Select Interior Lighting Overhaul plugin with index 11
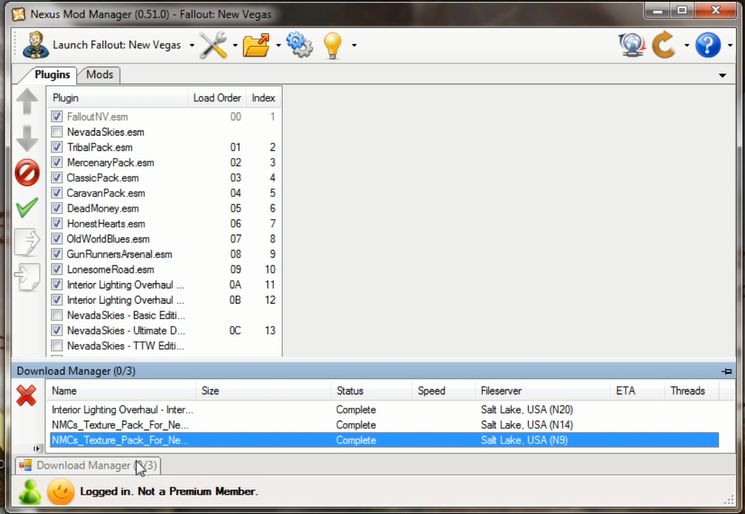The width and height of the screenshot is (745, 514). [x=164, y=285]
